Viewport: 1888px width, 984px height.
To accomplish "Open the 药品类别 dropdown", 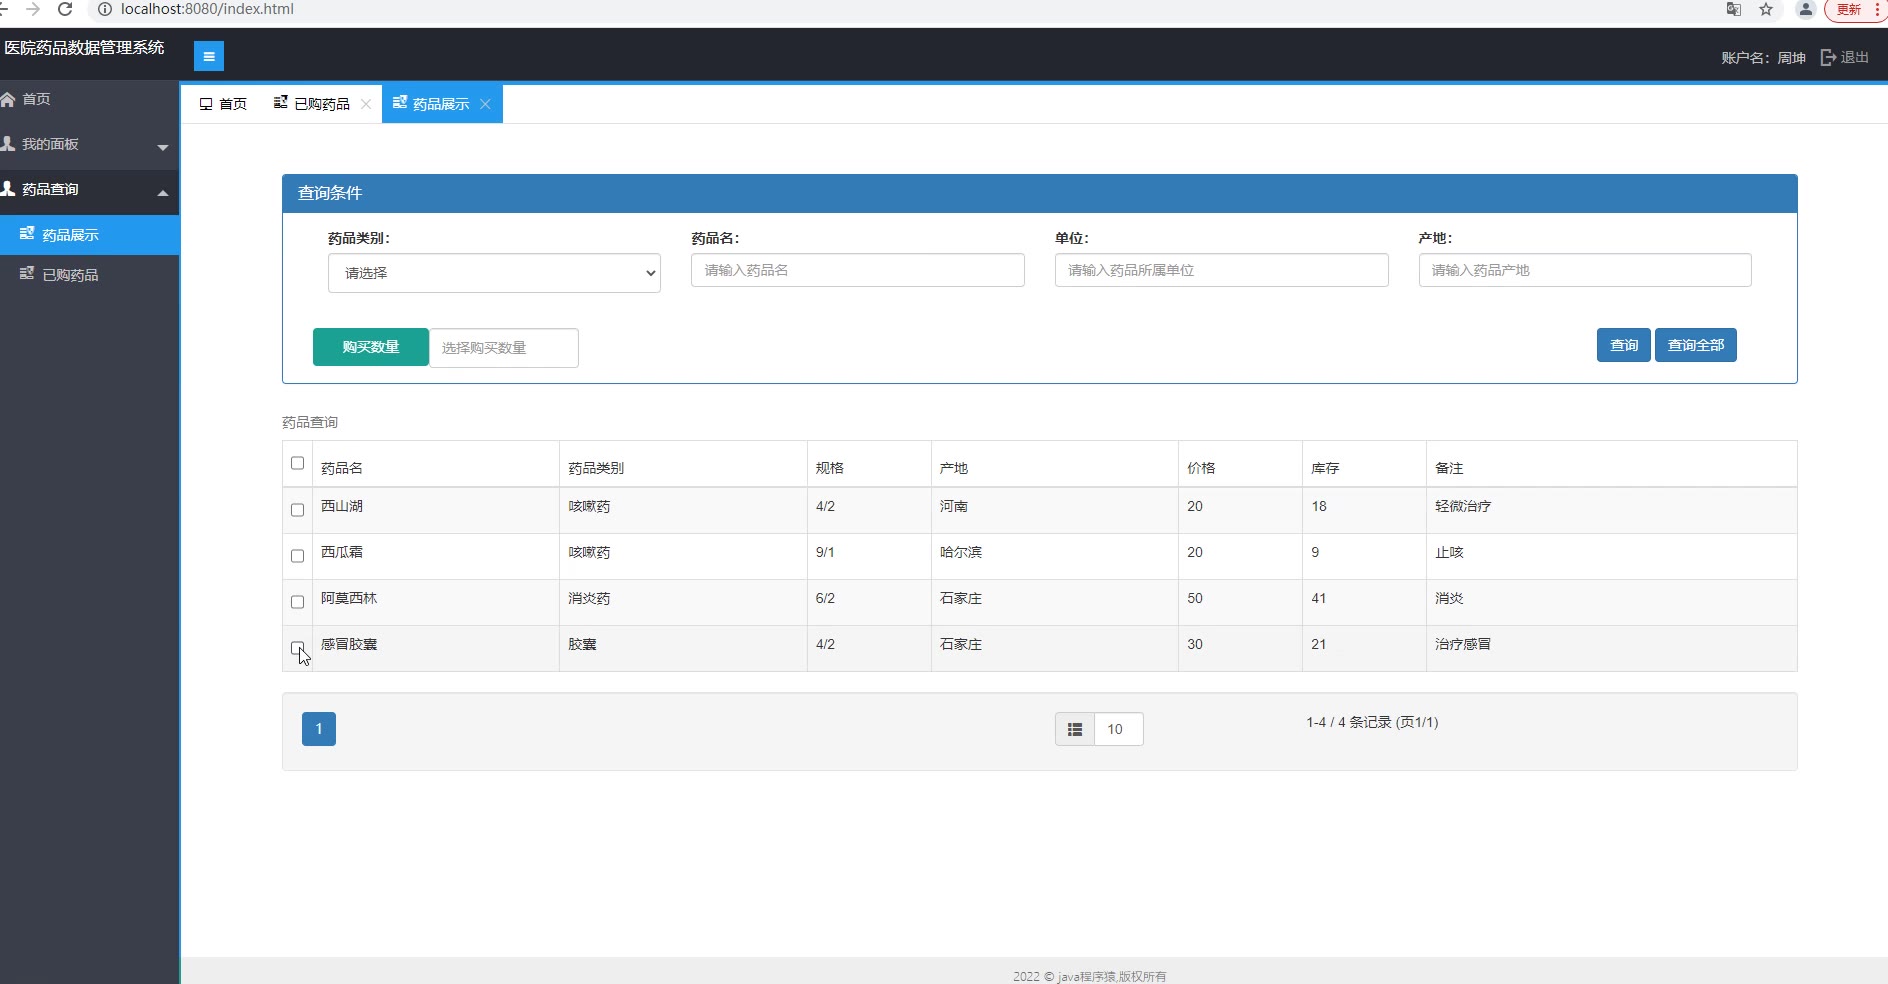I will 494,273.
